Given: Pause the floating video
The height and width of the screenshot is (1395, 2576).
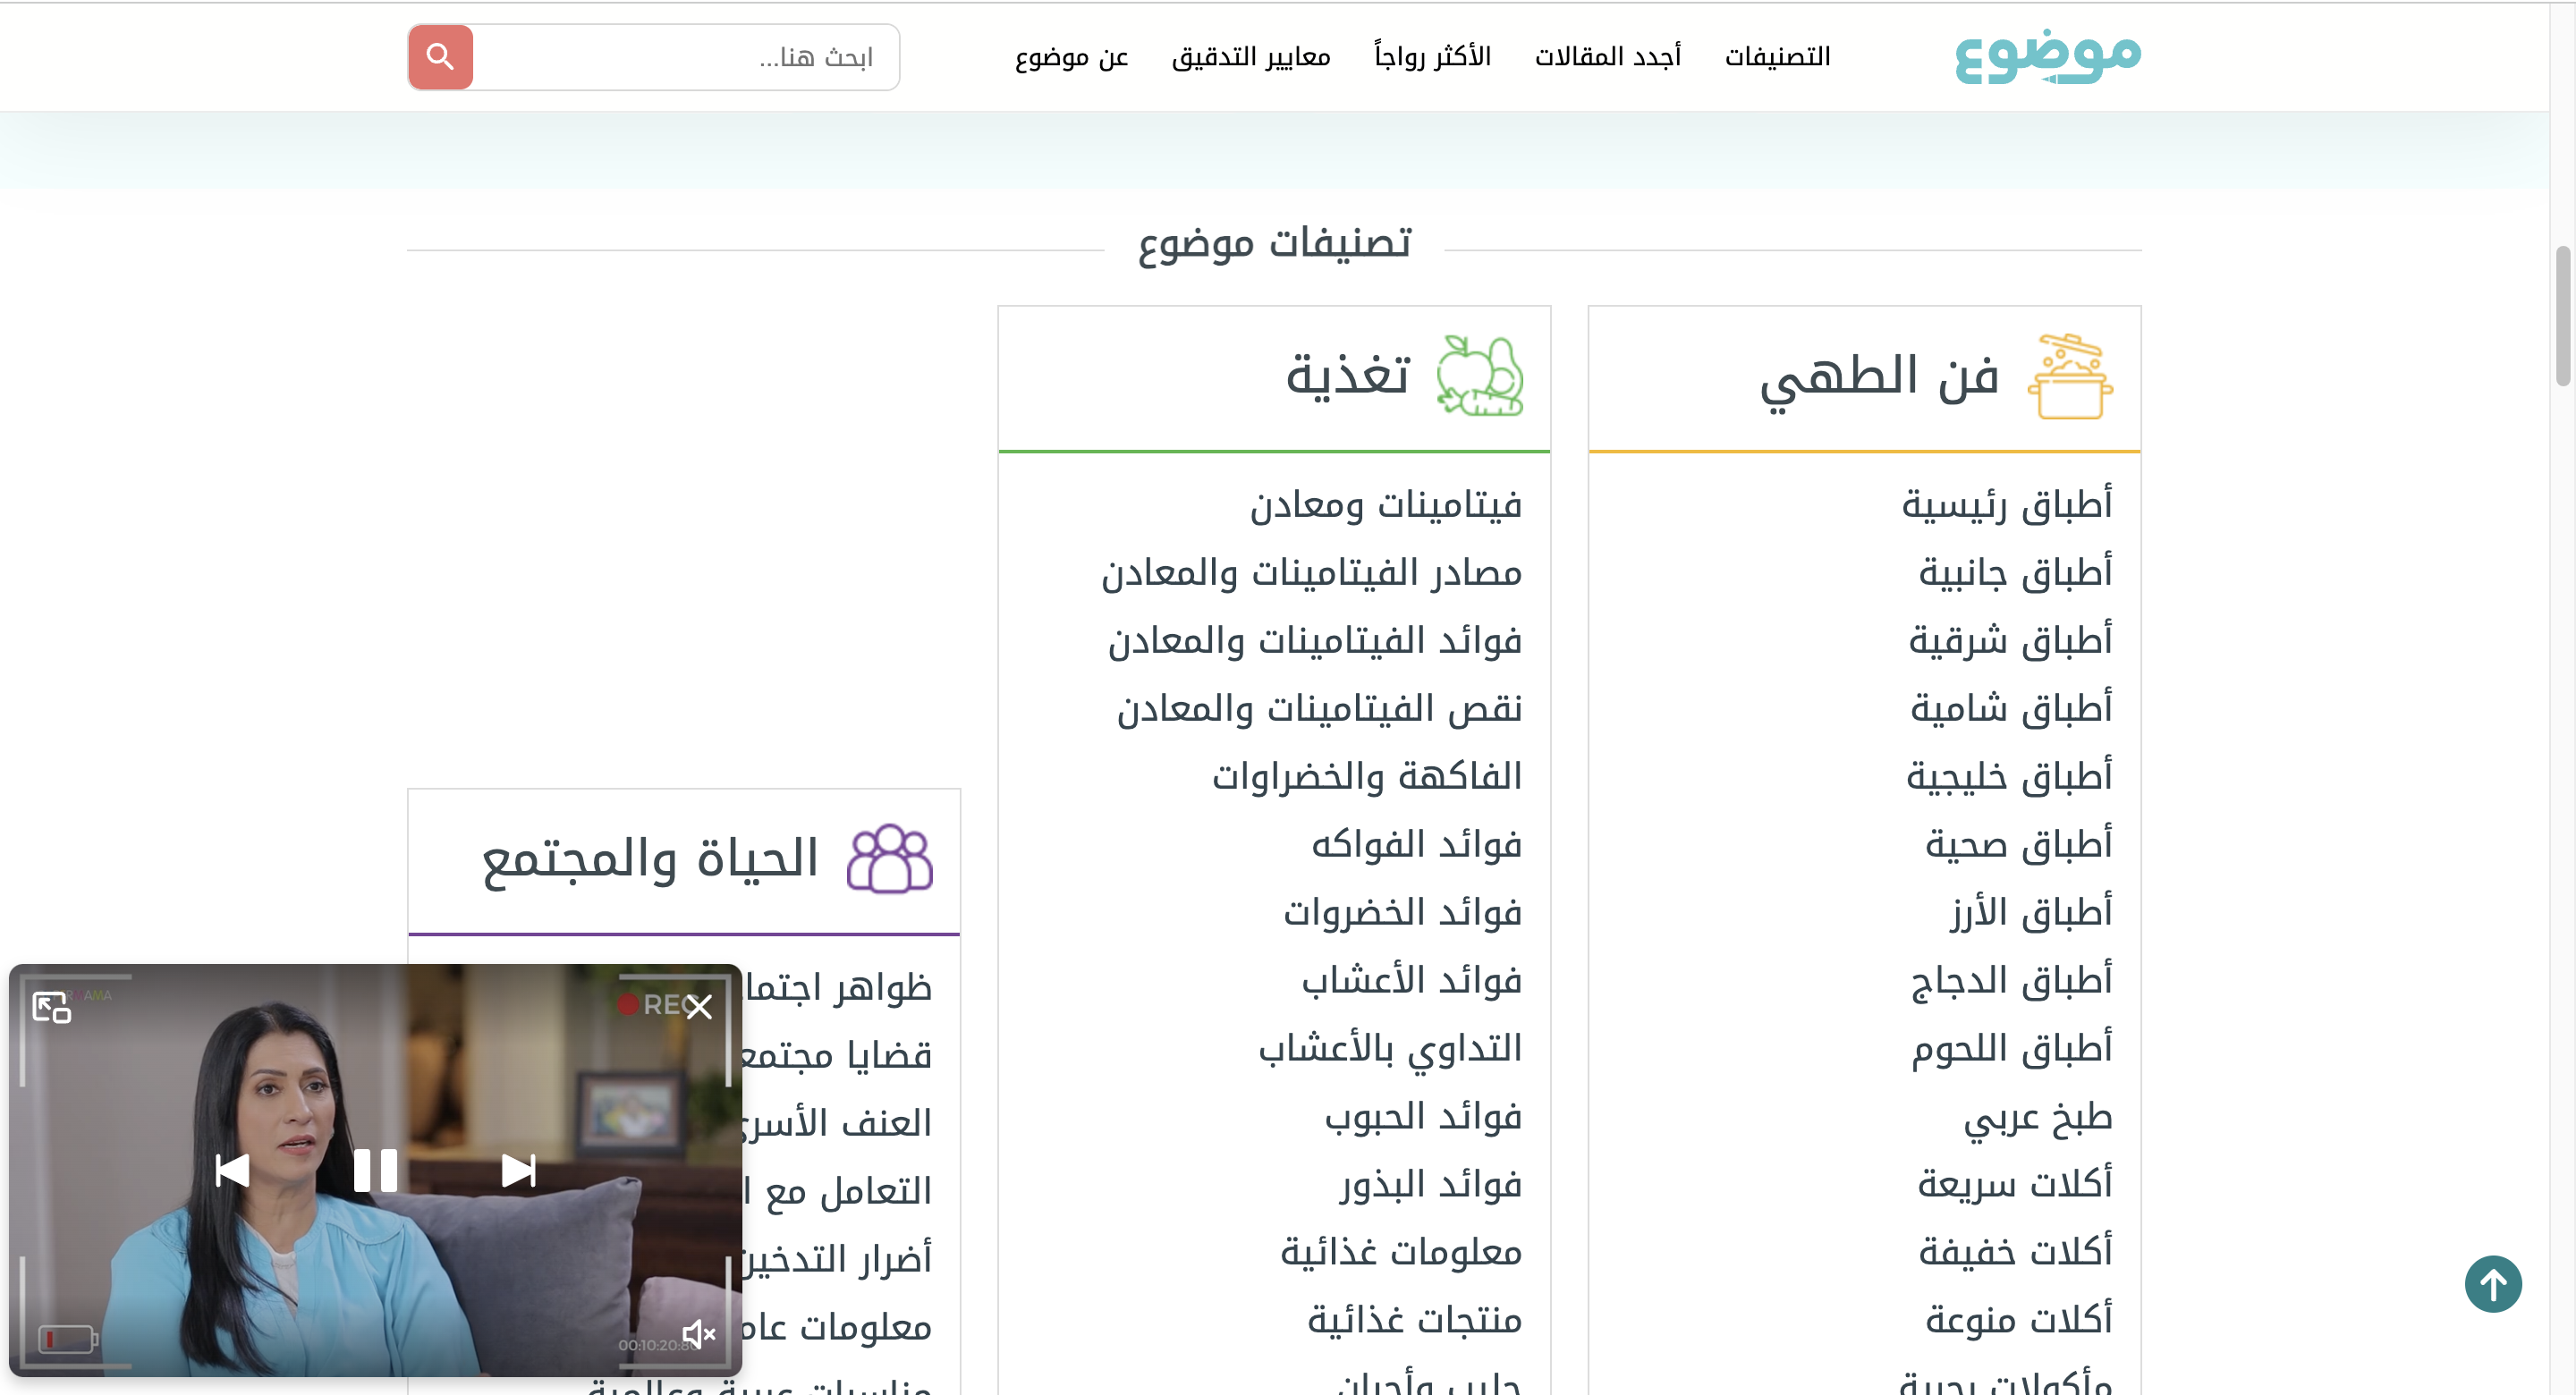Looking at the screenshot, I should click(x=376, y=1170).
